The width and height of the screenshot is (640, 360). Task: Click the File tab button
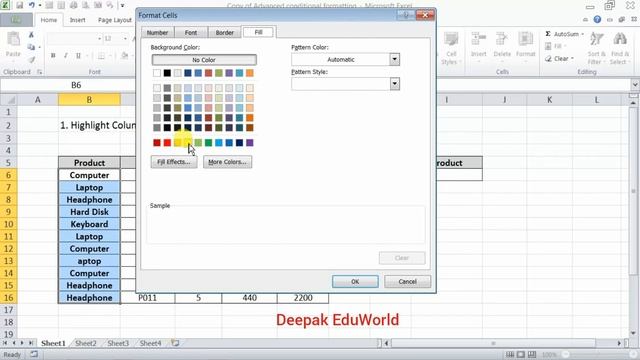tap(16, 20)
